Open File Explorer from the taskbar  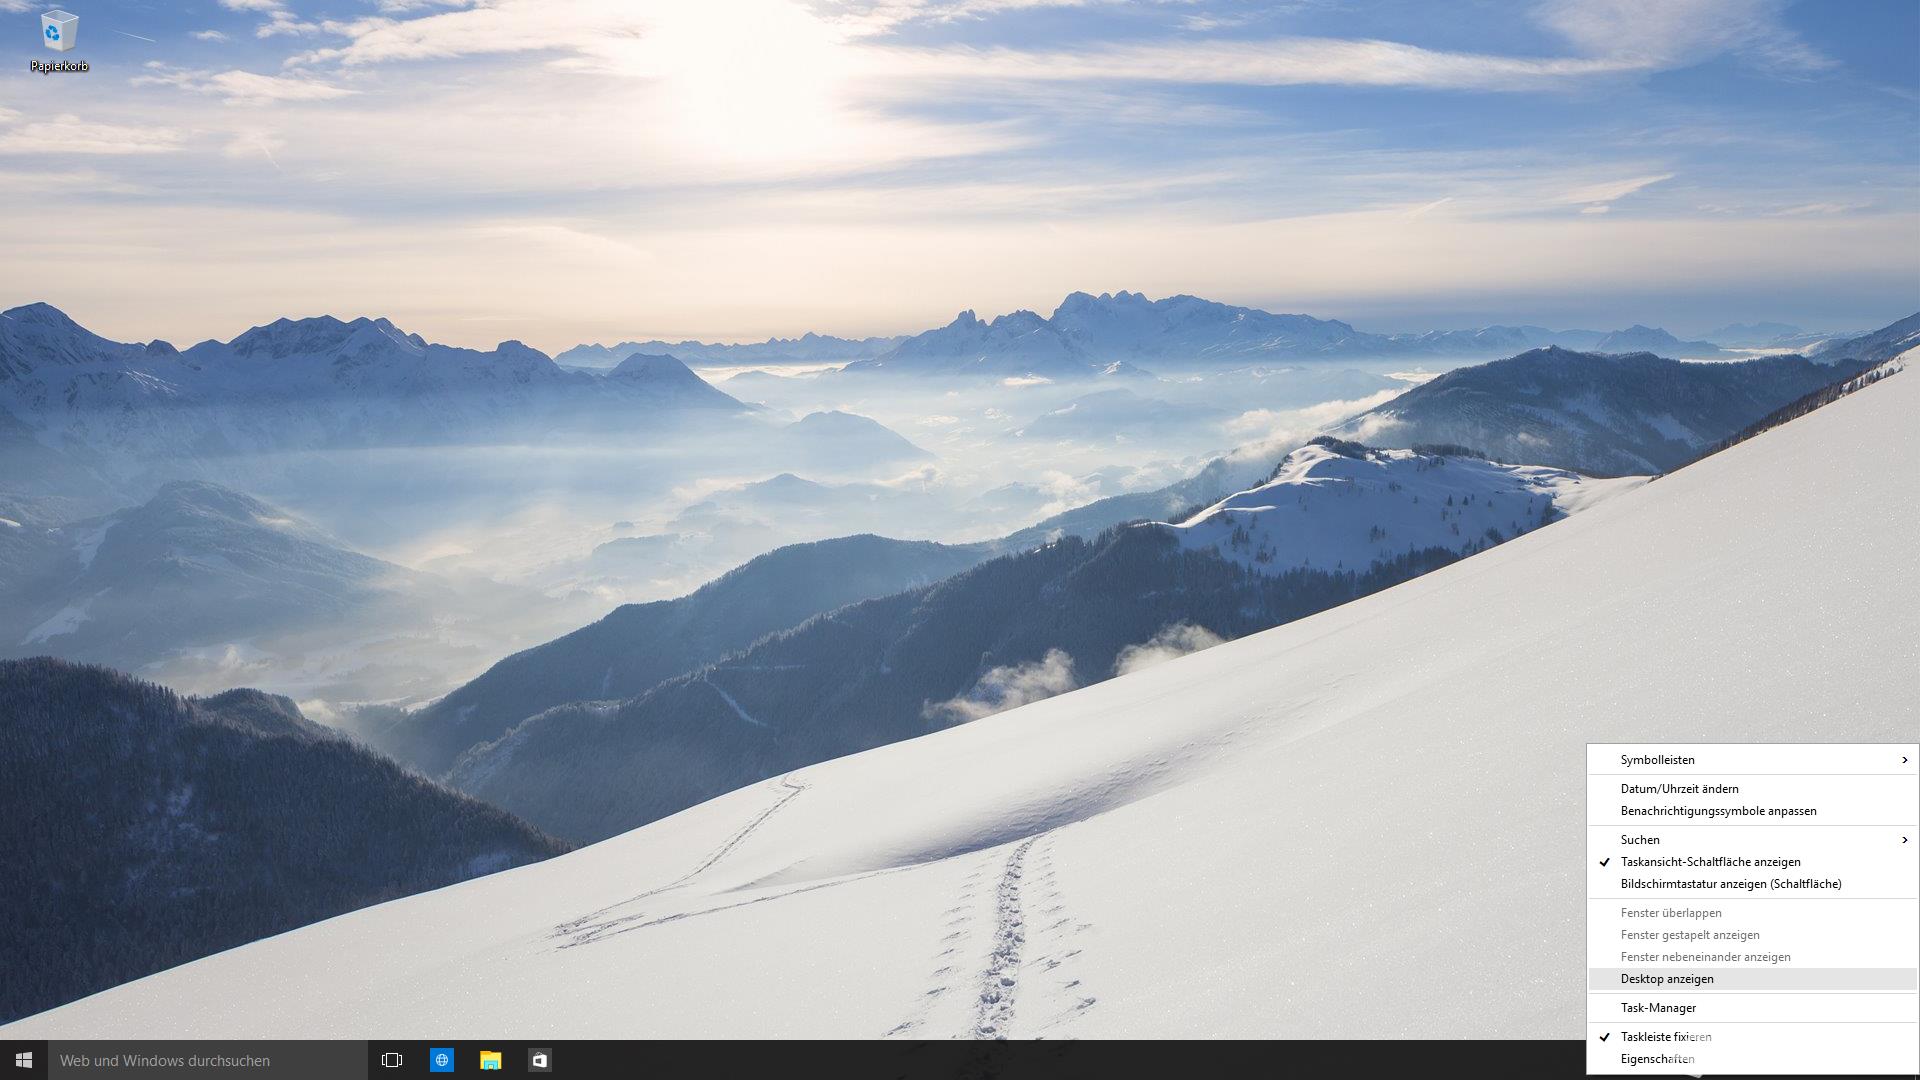[490, 1060]
